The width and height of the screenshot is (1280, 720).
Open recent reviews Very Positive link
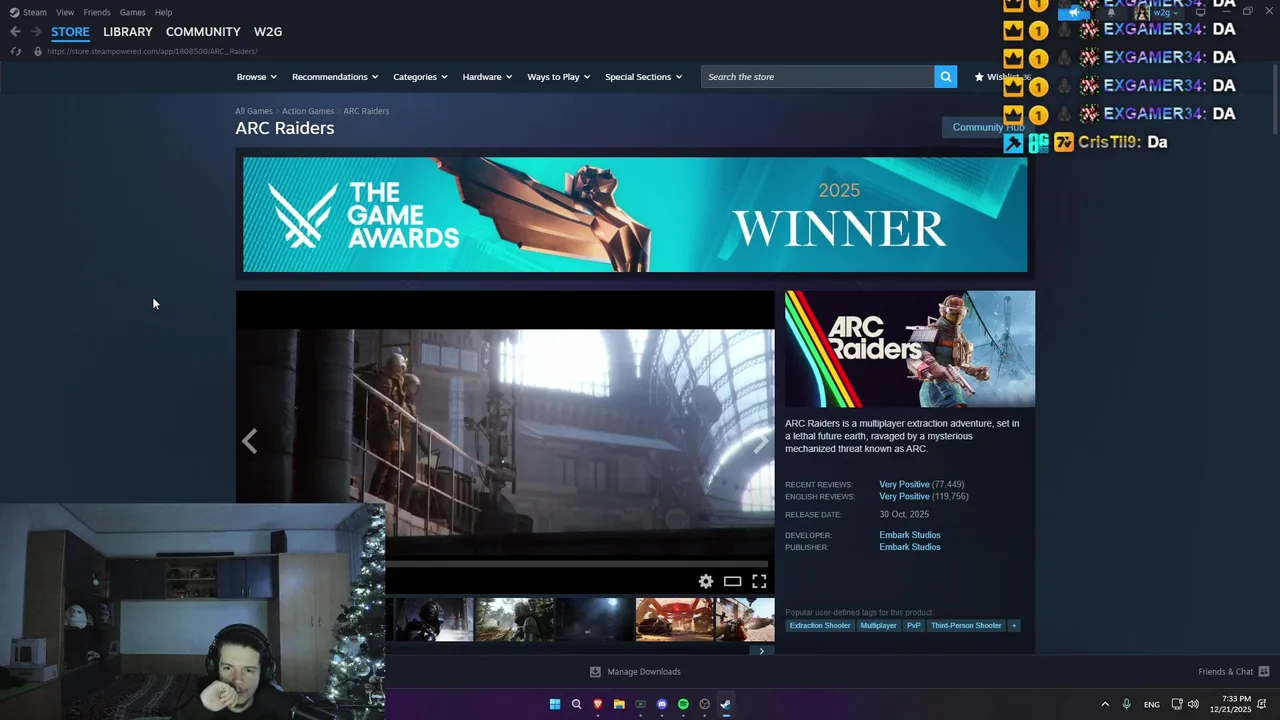904,484
